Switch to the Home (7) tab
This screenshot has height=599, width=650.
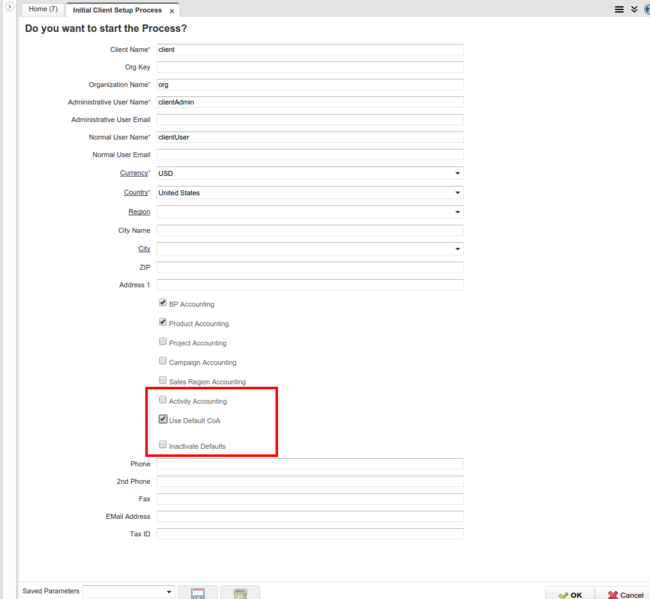42,9
